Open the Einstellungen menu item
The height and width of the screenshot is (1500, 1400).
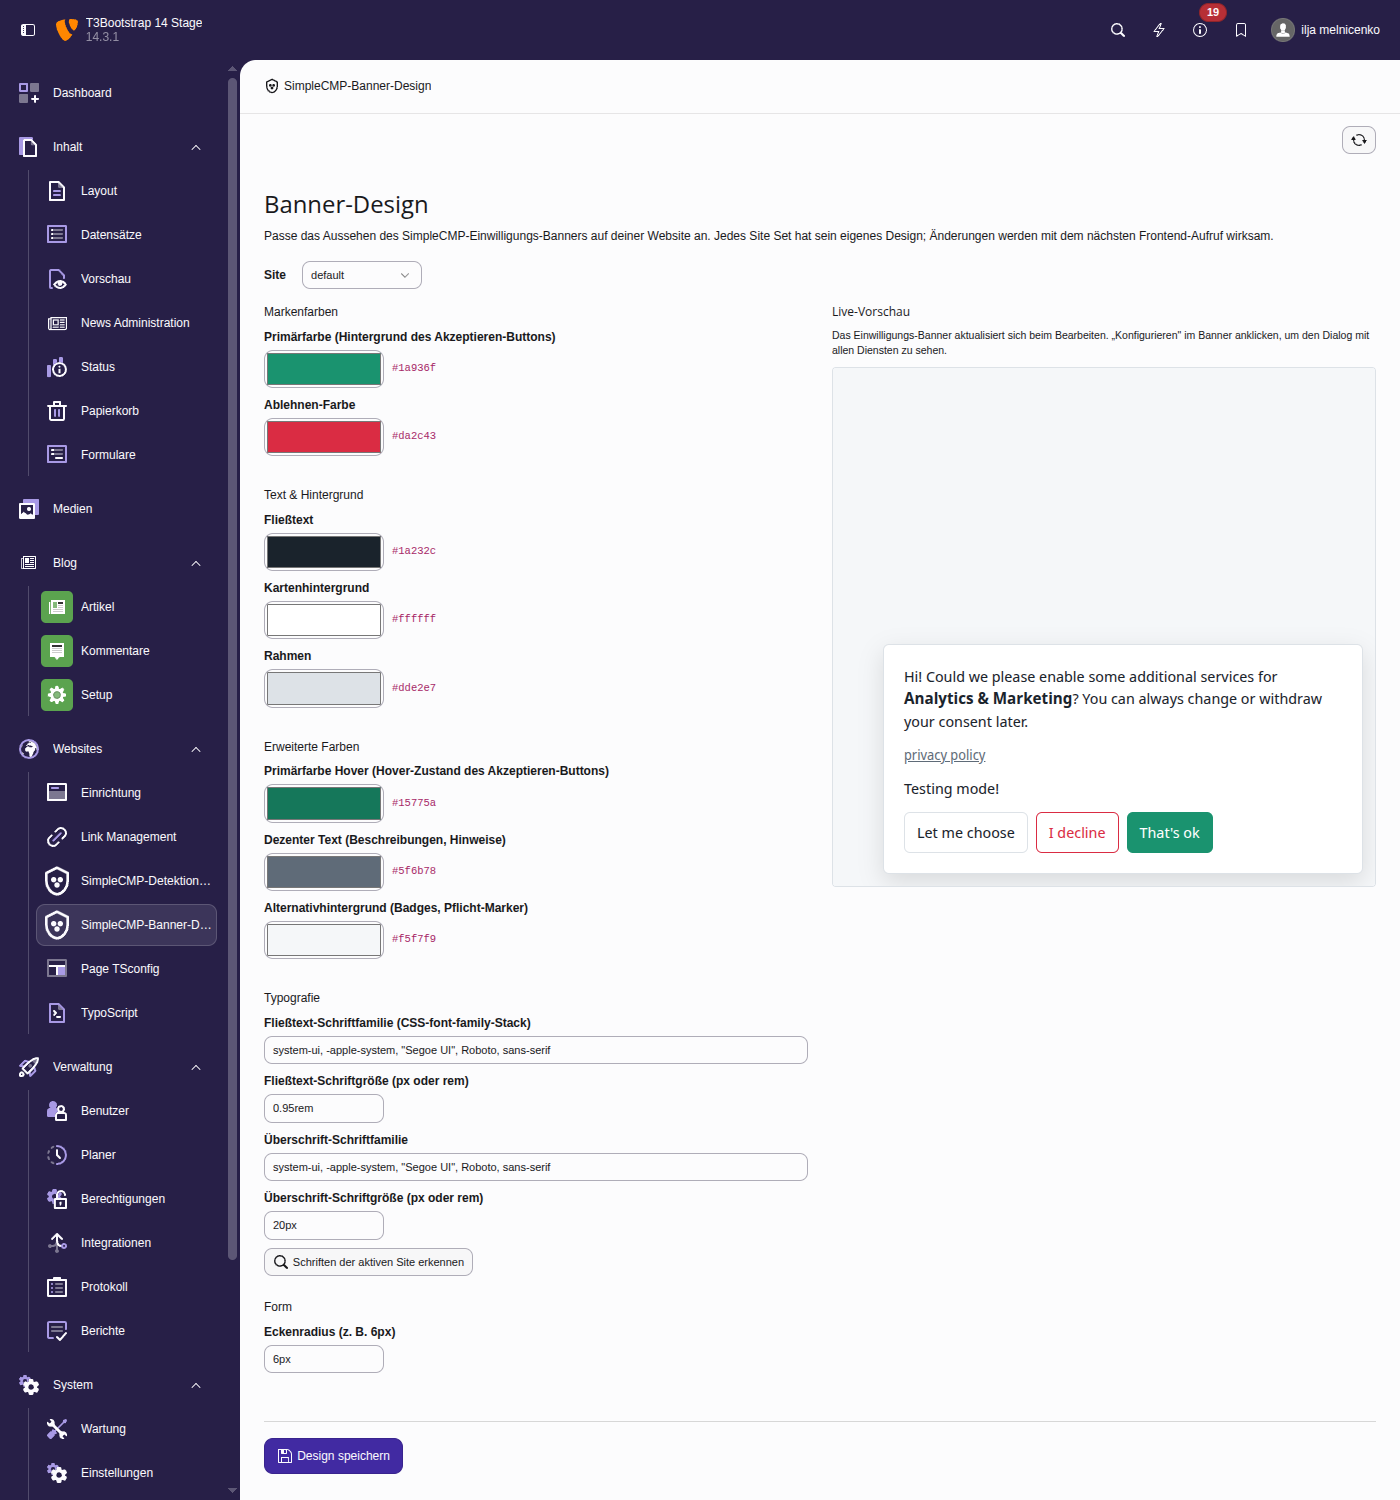point(126,1473)
